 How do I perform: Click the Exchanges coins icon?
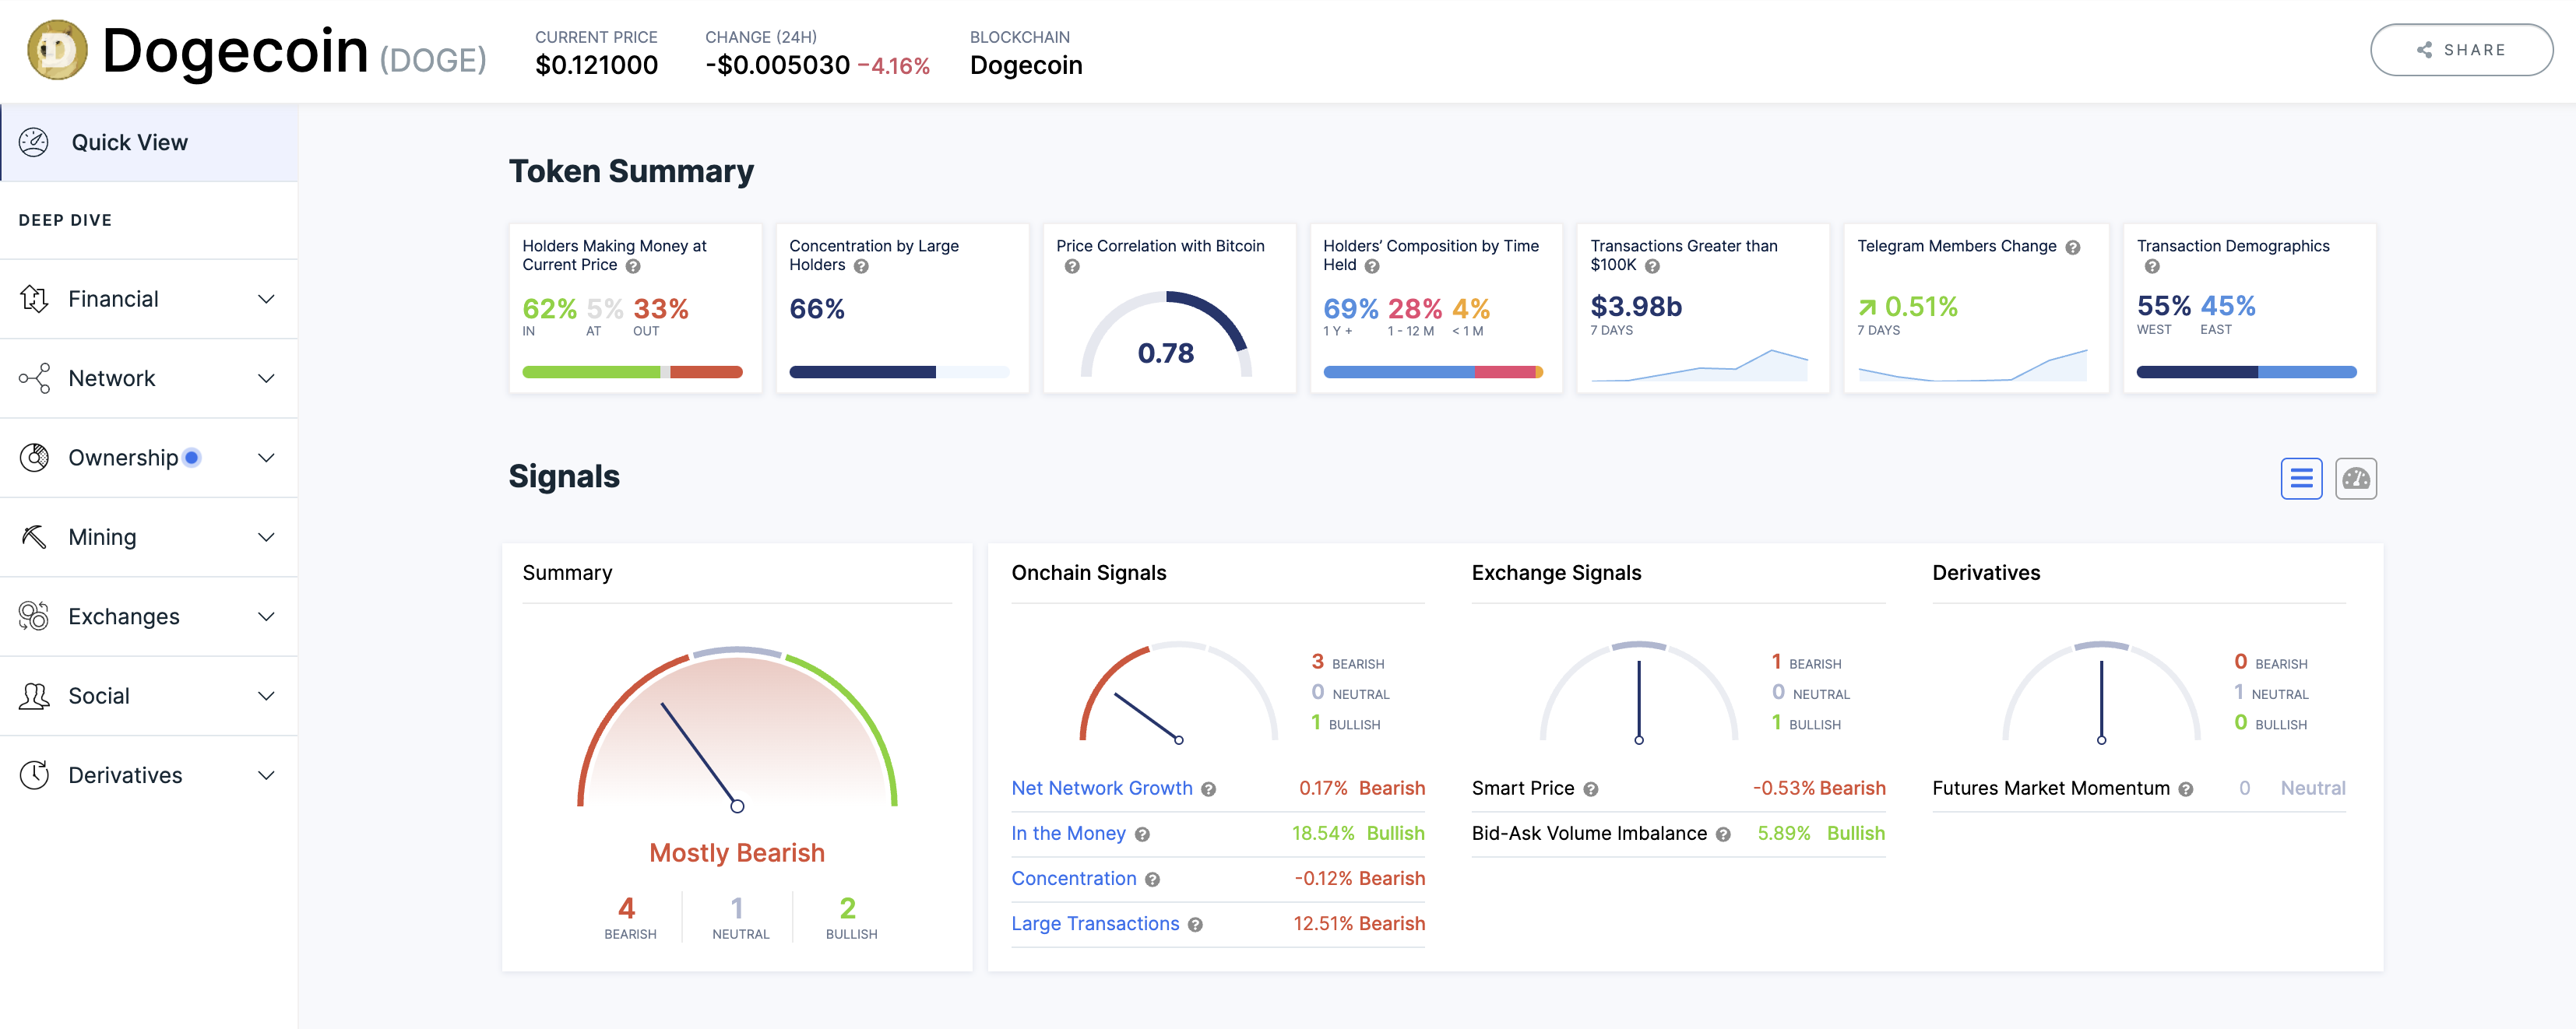click(x=34, y=616)
